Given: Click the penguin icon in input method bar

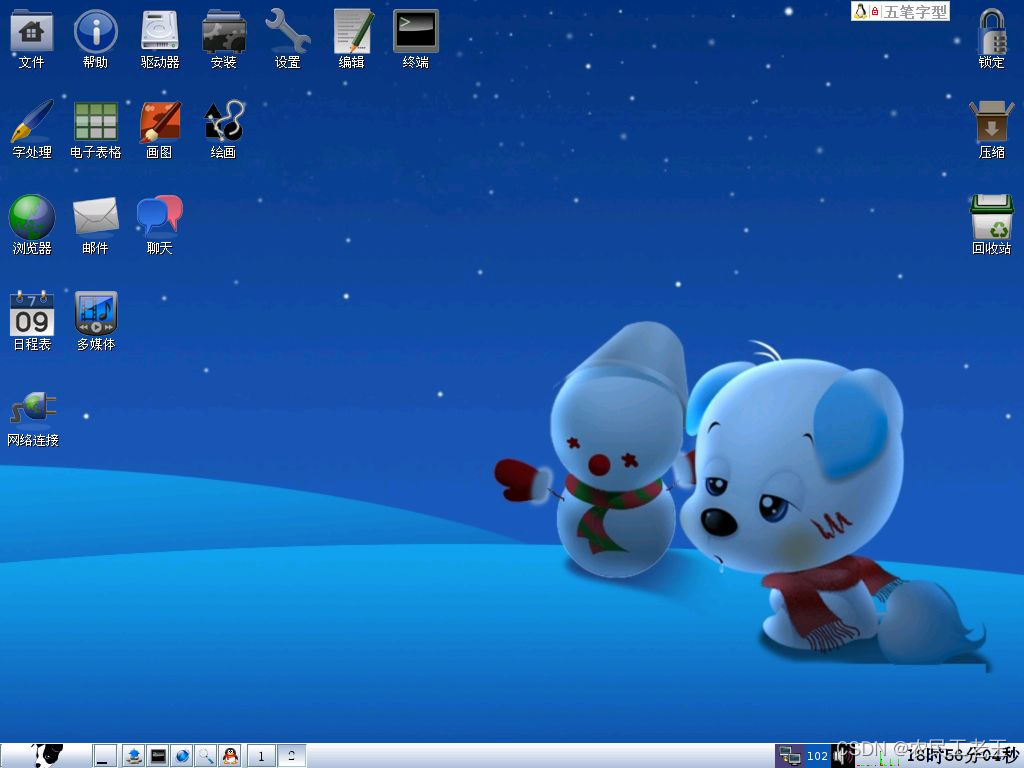Looking at the screenshot, I should 861,11.
